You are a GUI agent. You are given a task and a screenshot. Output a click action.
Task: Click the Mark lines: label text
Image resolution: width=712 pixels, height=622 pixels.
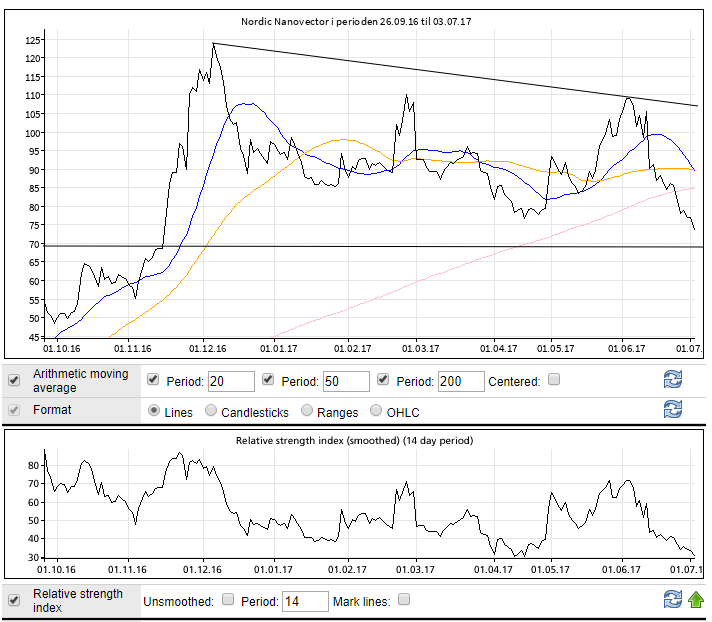[x=361, y=602]
